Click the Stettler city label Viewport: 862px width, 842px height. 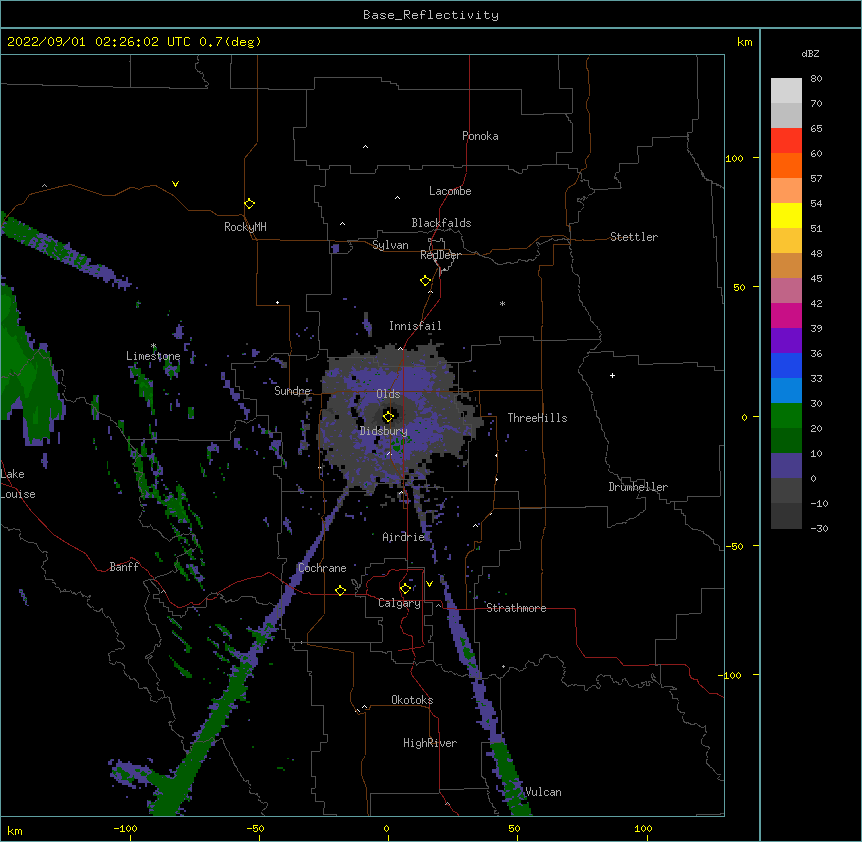(634, 237)
